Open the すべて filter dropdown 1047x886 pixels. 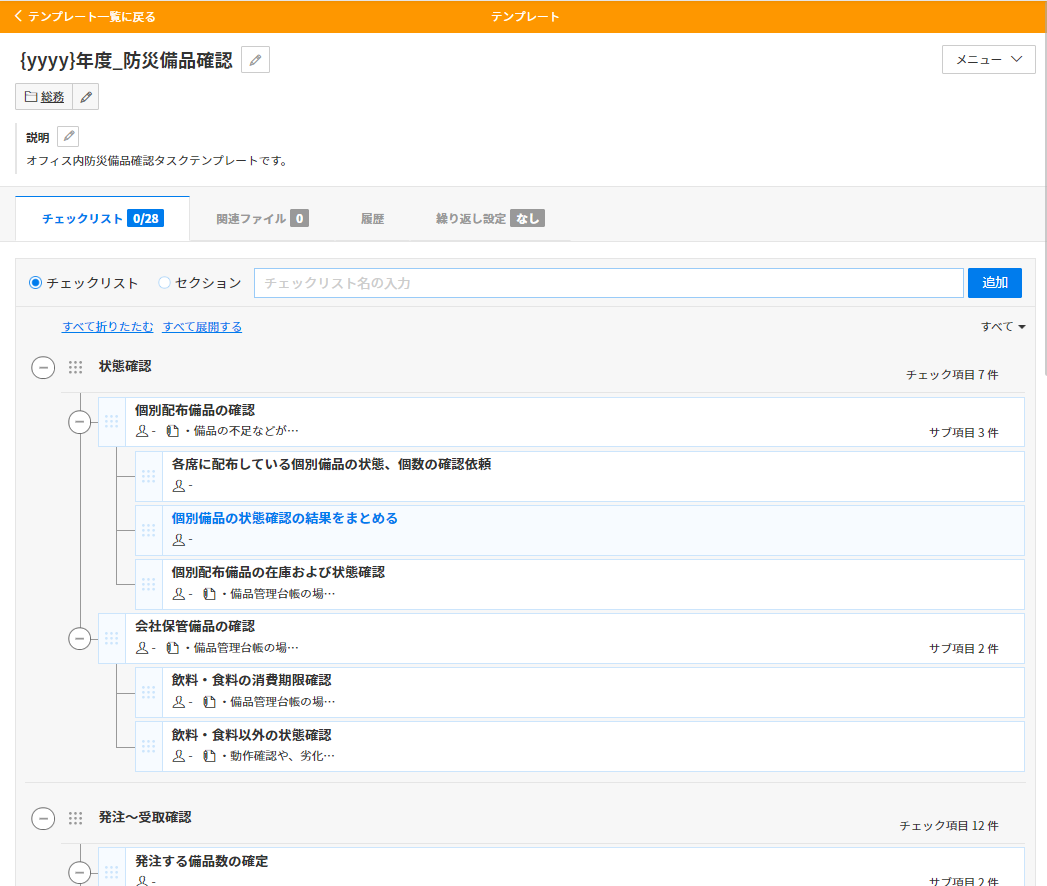tap(1003, 327)
